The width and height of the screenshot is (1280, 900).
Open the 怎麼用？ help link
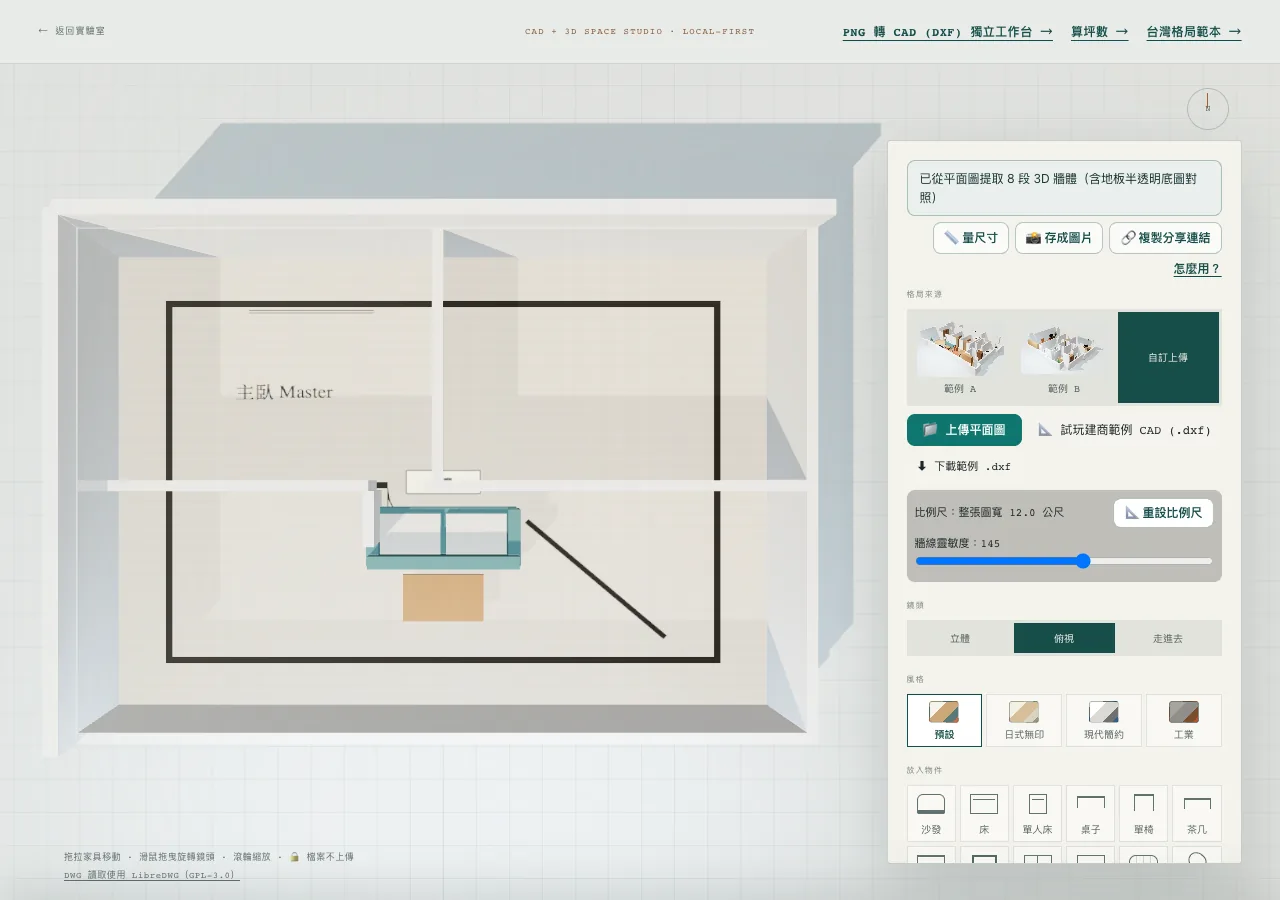point(1197,269)
